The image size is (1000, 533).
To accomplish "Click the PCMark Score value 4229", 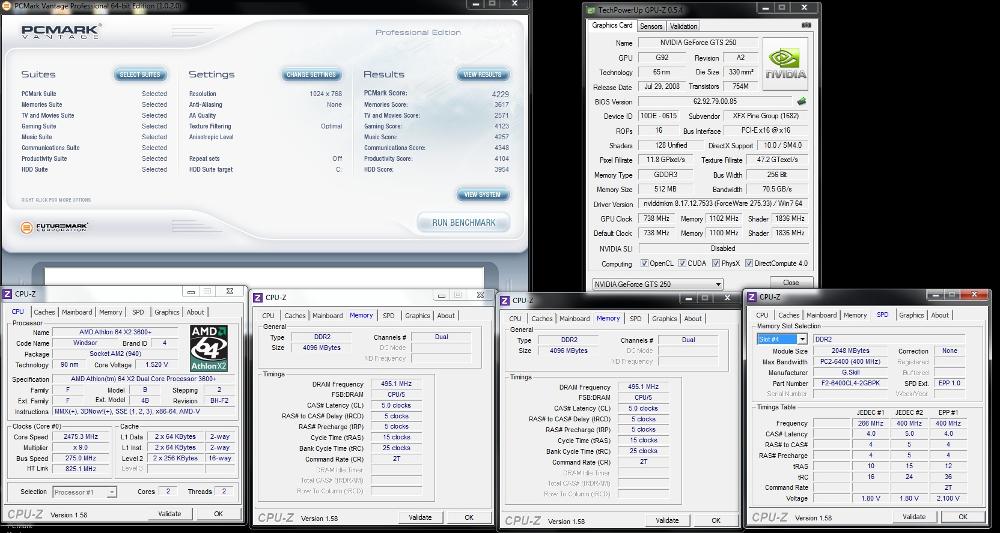I will tap(501, 94).
